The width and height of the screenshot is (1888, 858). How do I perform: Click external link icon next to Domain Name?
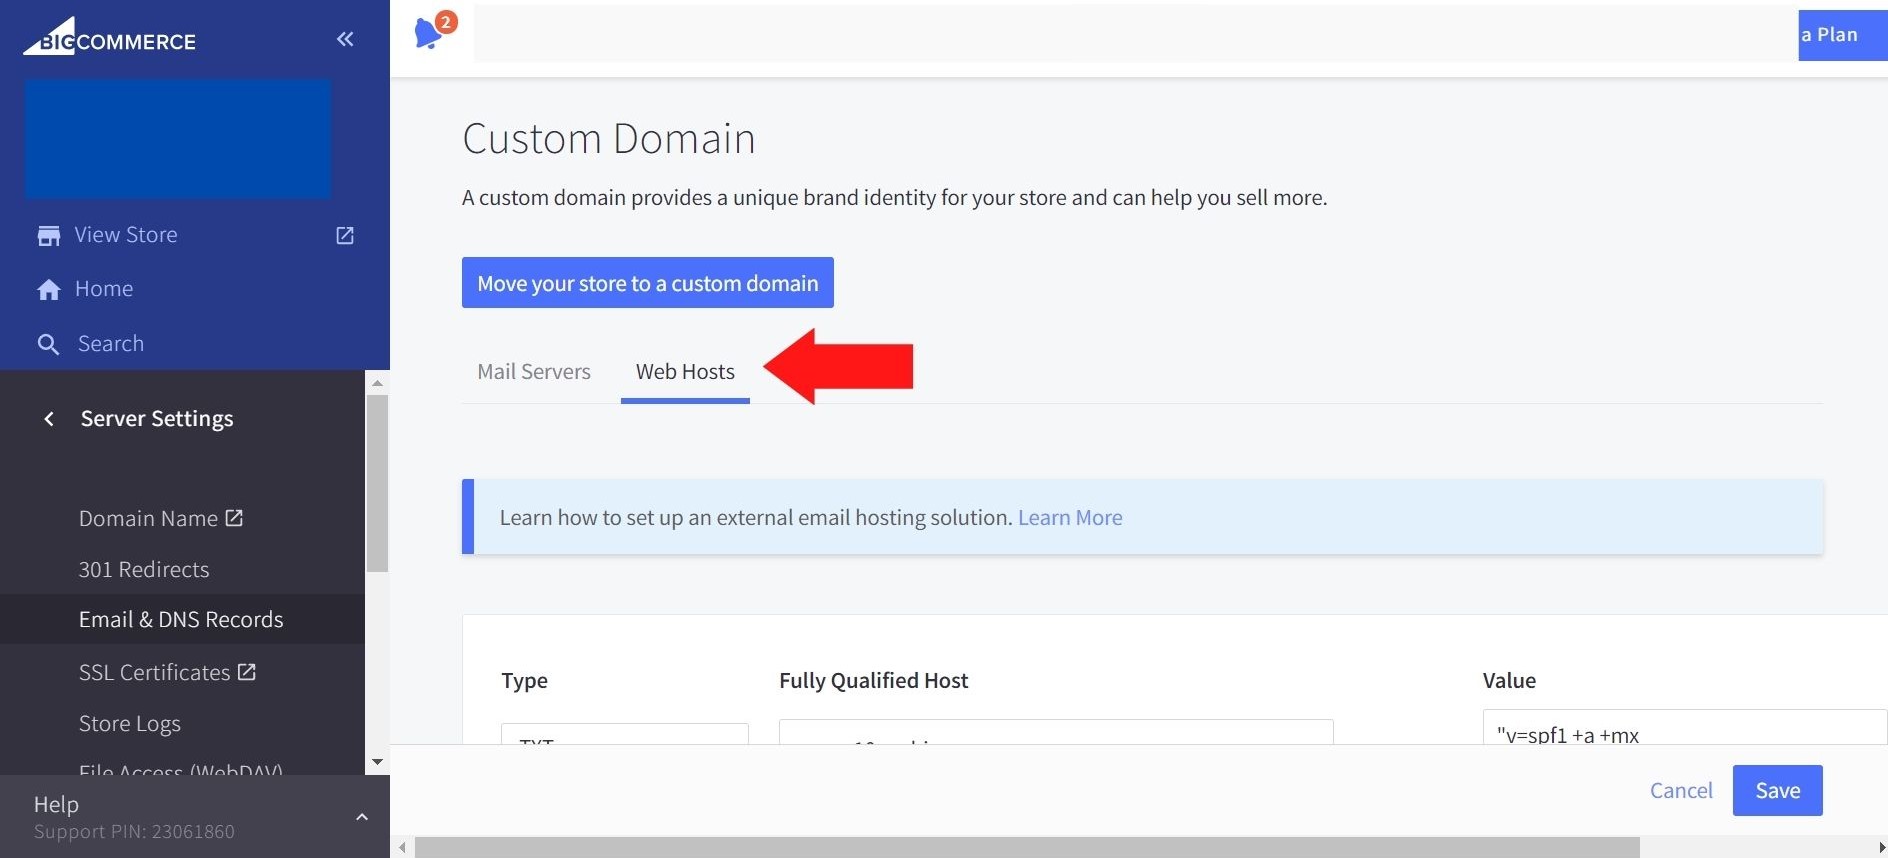pyautogui.click(x=234, y=518)
